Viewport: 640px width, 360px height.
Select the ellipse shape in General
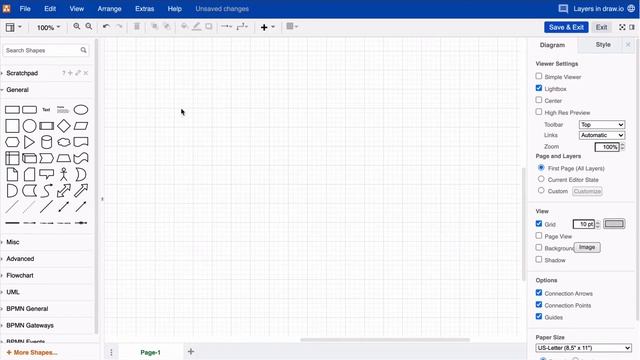point(81,110)
